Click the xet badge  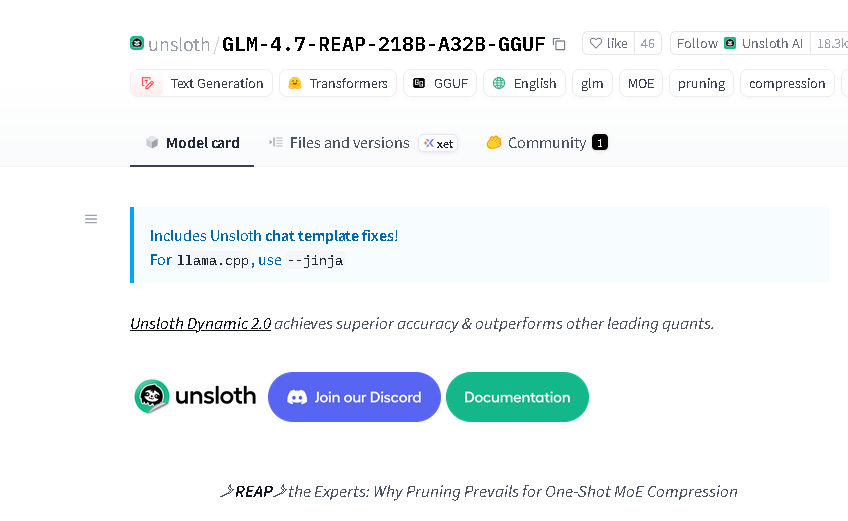(x=438, y=143)
